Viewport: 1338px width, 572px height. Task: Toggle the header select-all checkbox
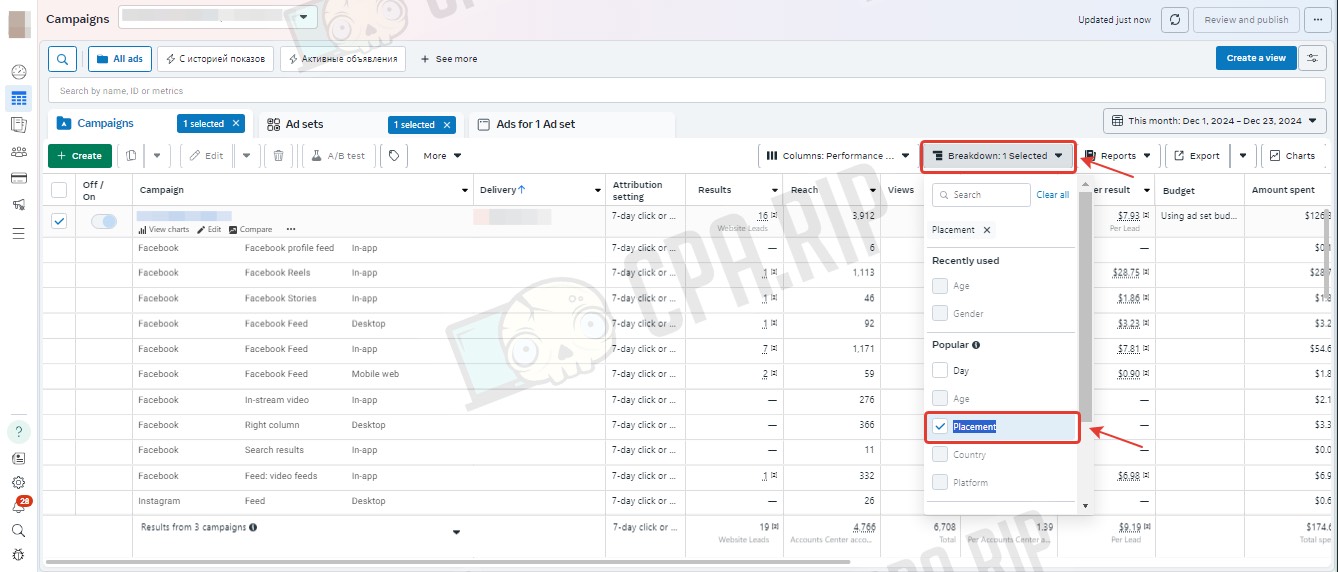59,190
